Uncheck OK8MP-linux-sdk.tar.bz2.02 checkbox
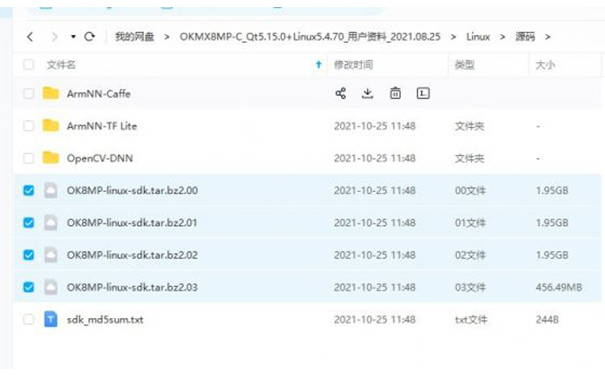Screen dimensions: 605x375 point(29,255)
